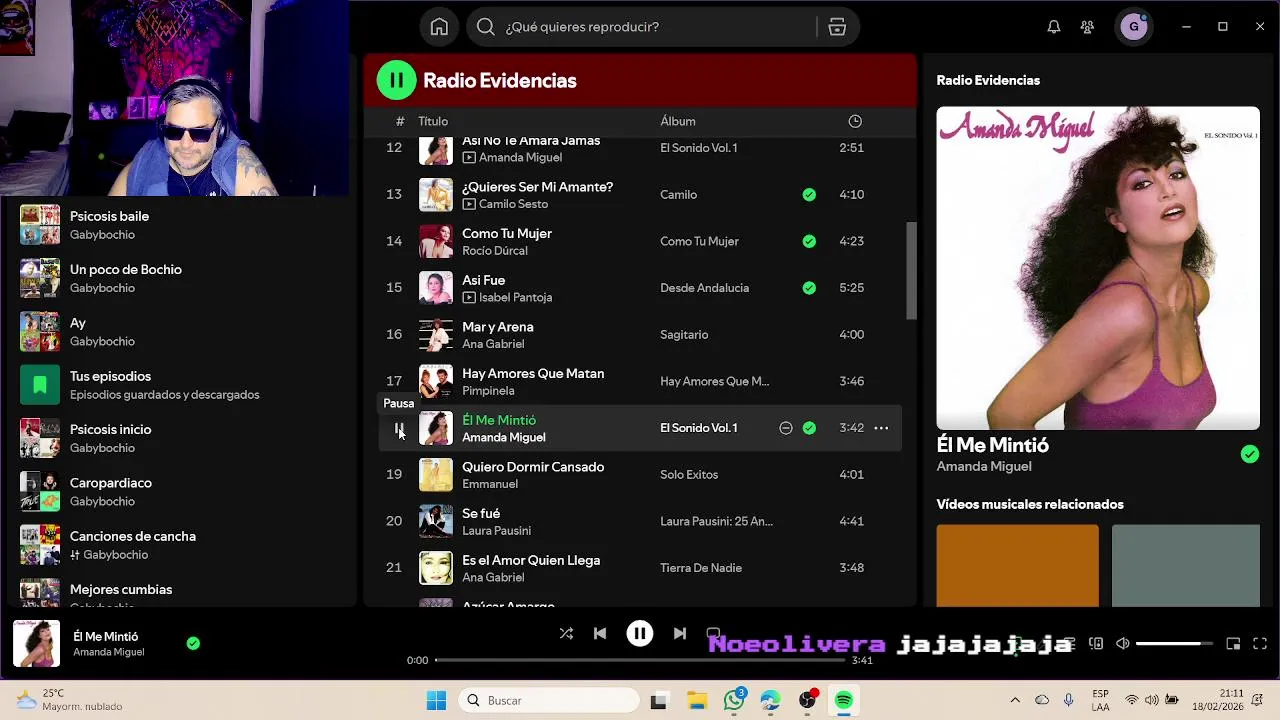Open the Tierra De Nadie album link

coord(701,568)
